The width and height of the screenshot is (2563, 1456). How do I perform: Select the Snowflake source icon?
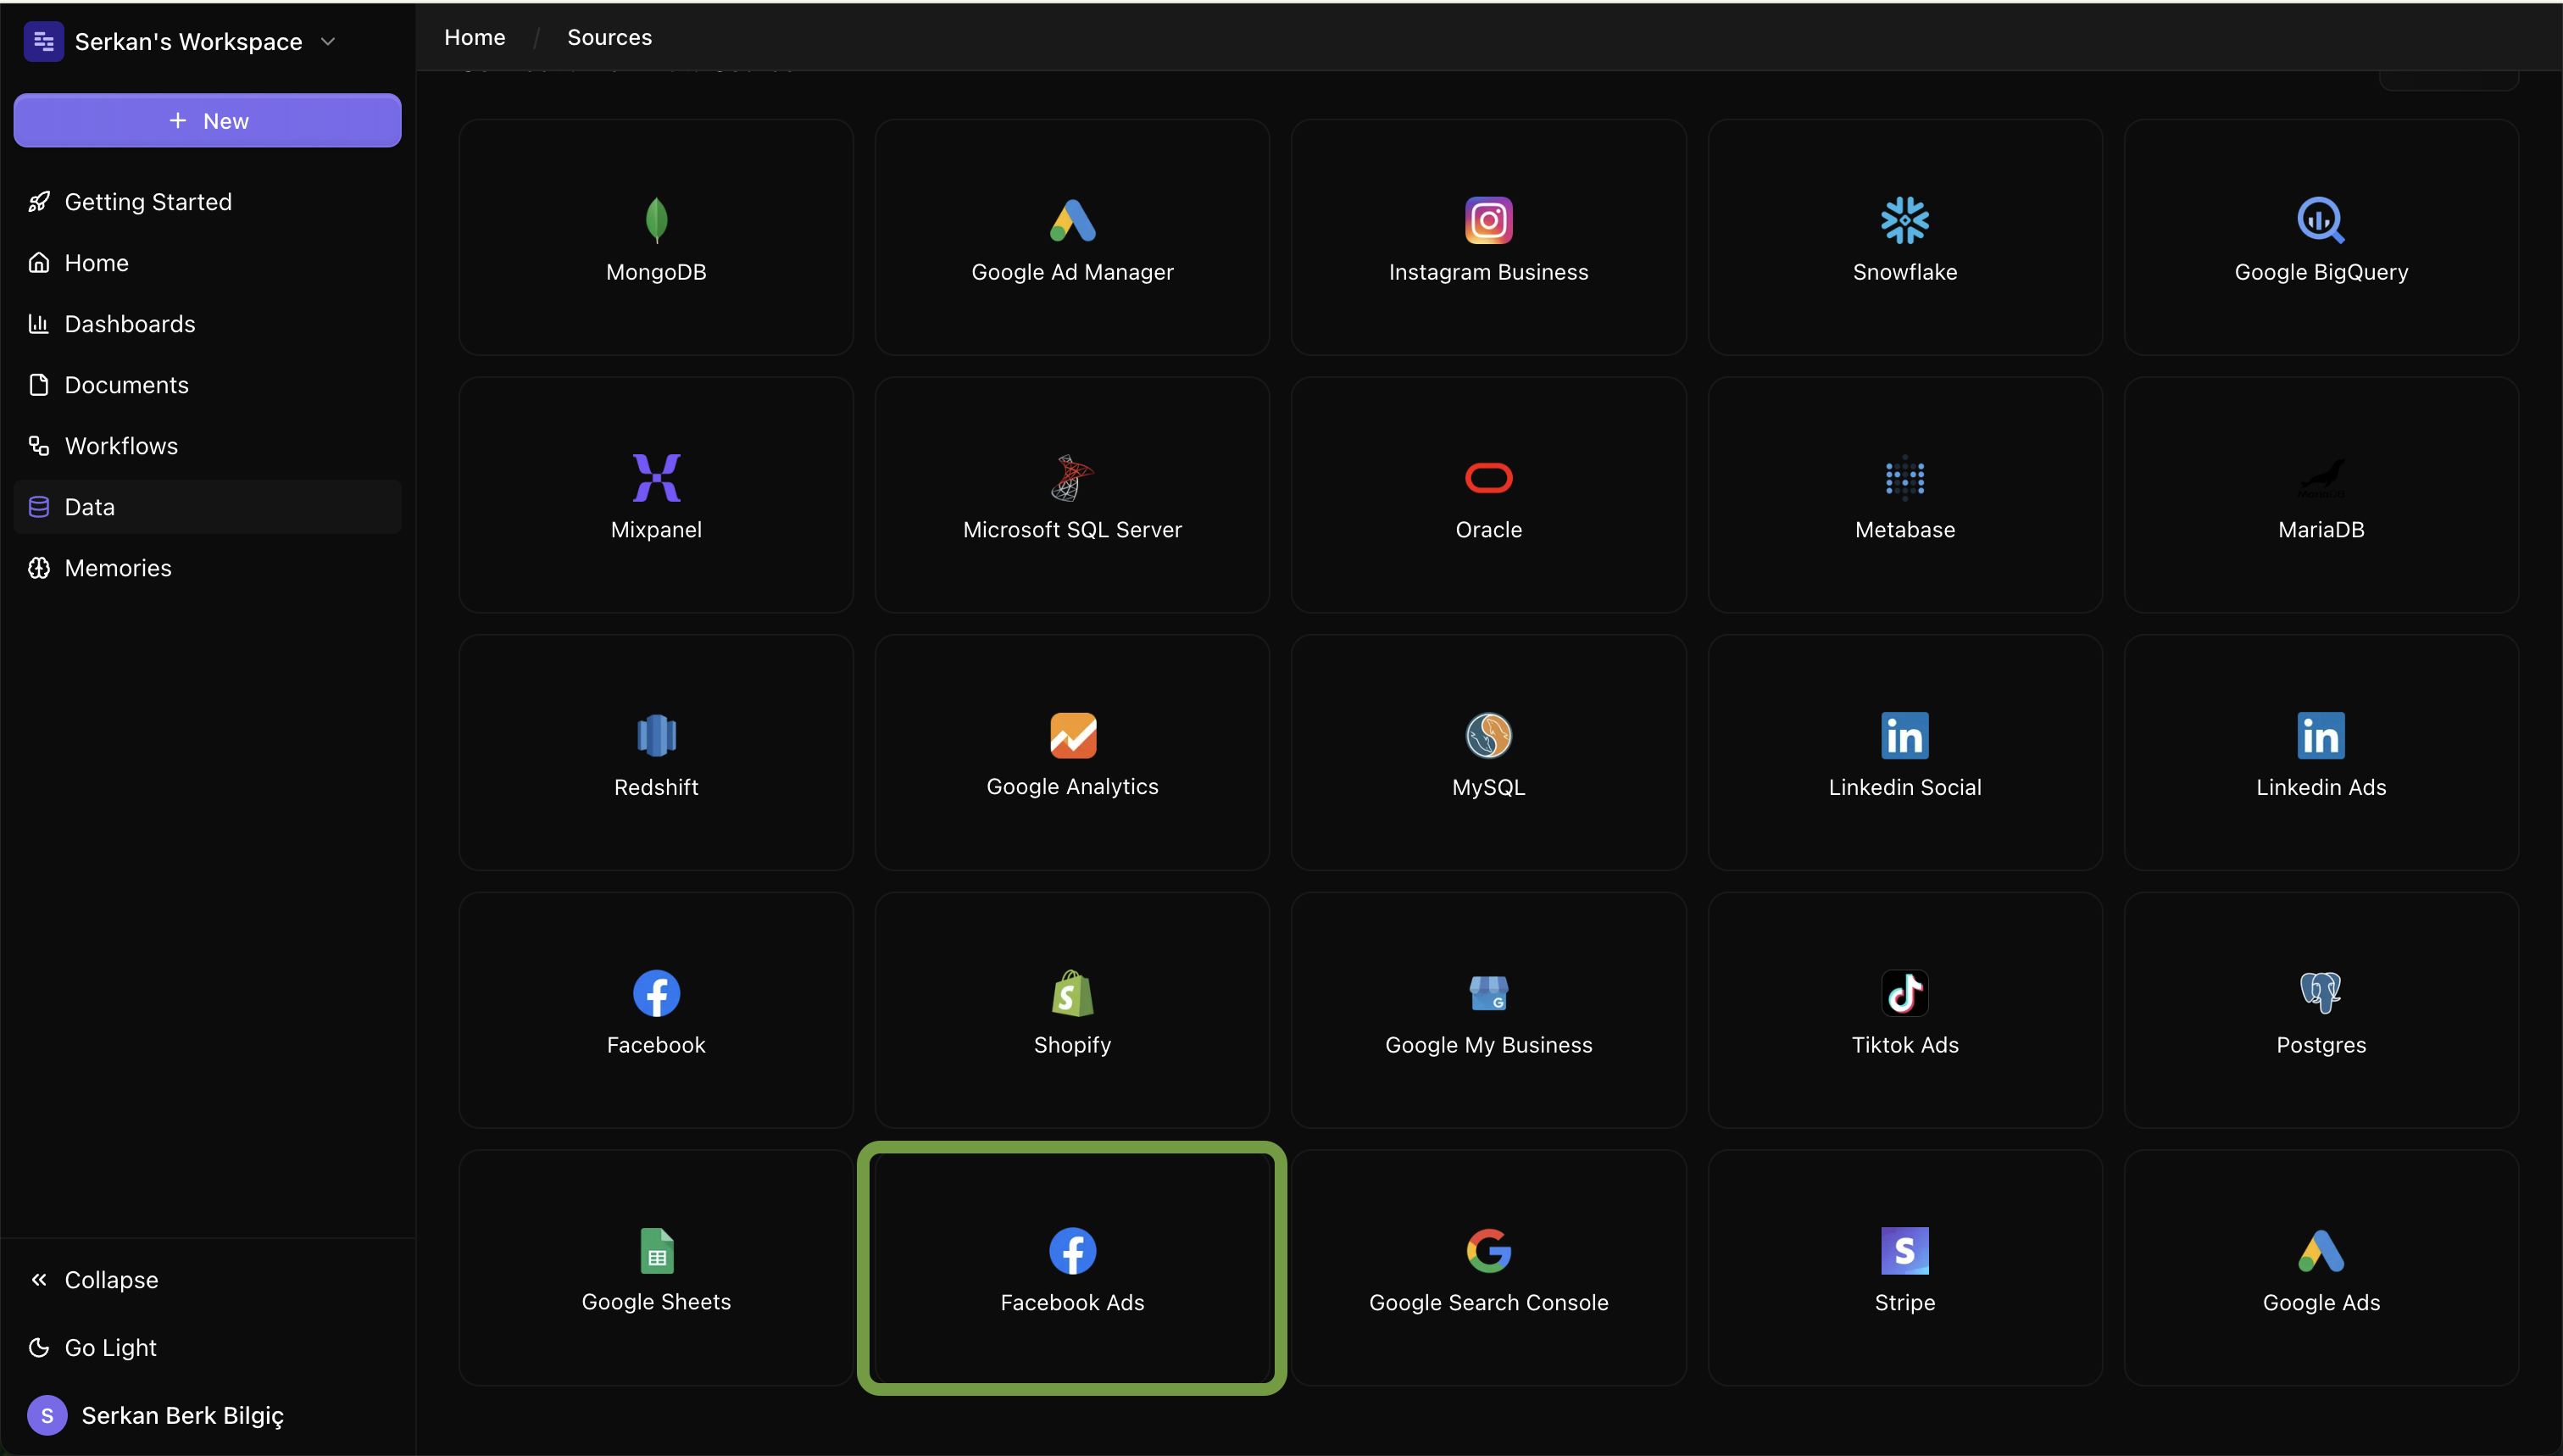coord(1904,220)
